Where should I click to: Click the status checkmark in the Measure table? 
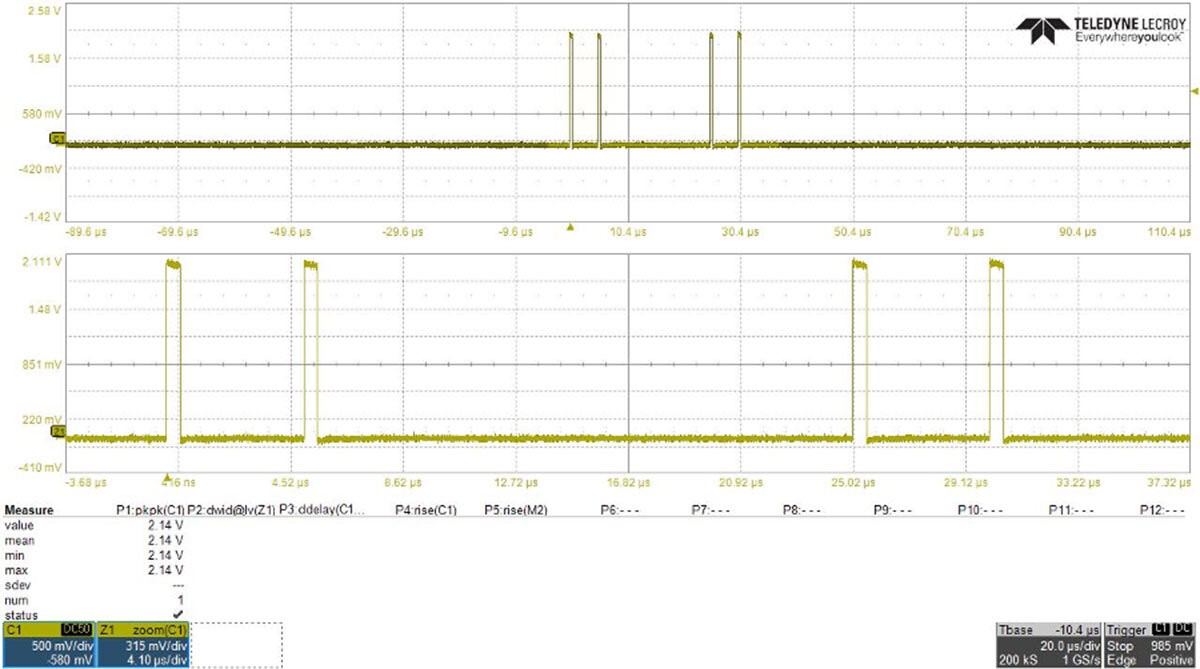(177, 613)
